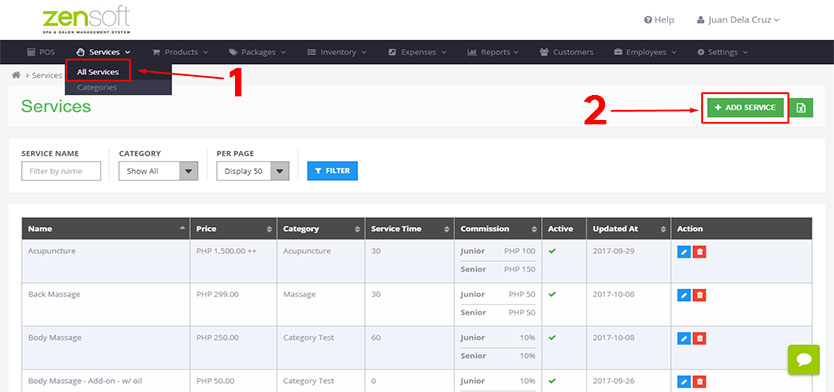Click the Services breadcrumb link
The image size is (834, 392).
(47, 76)
